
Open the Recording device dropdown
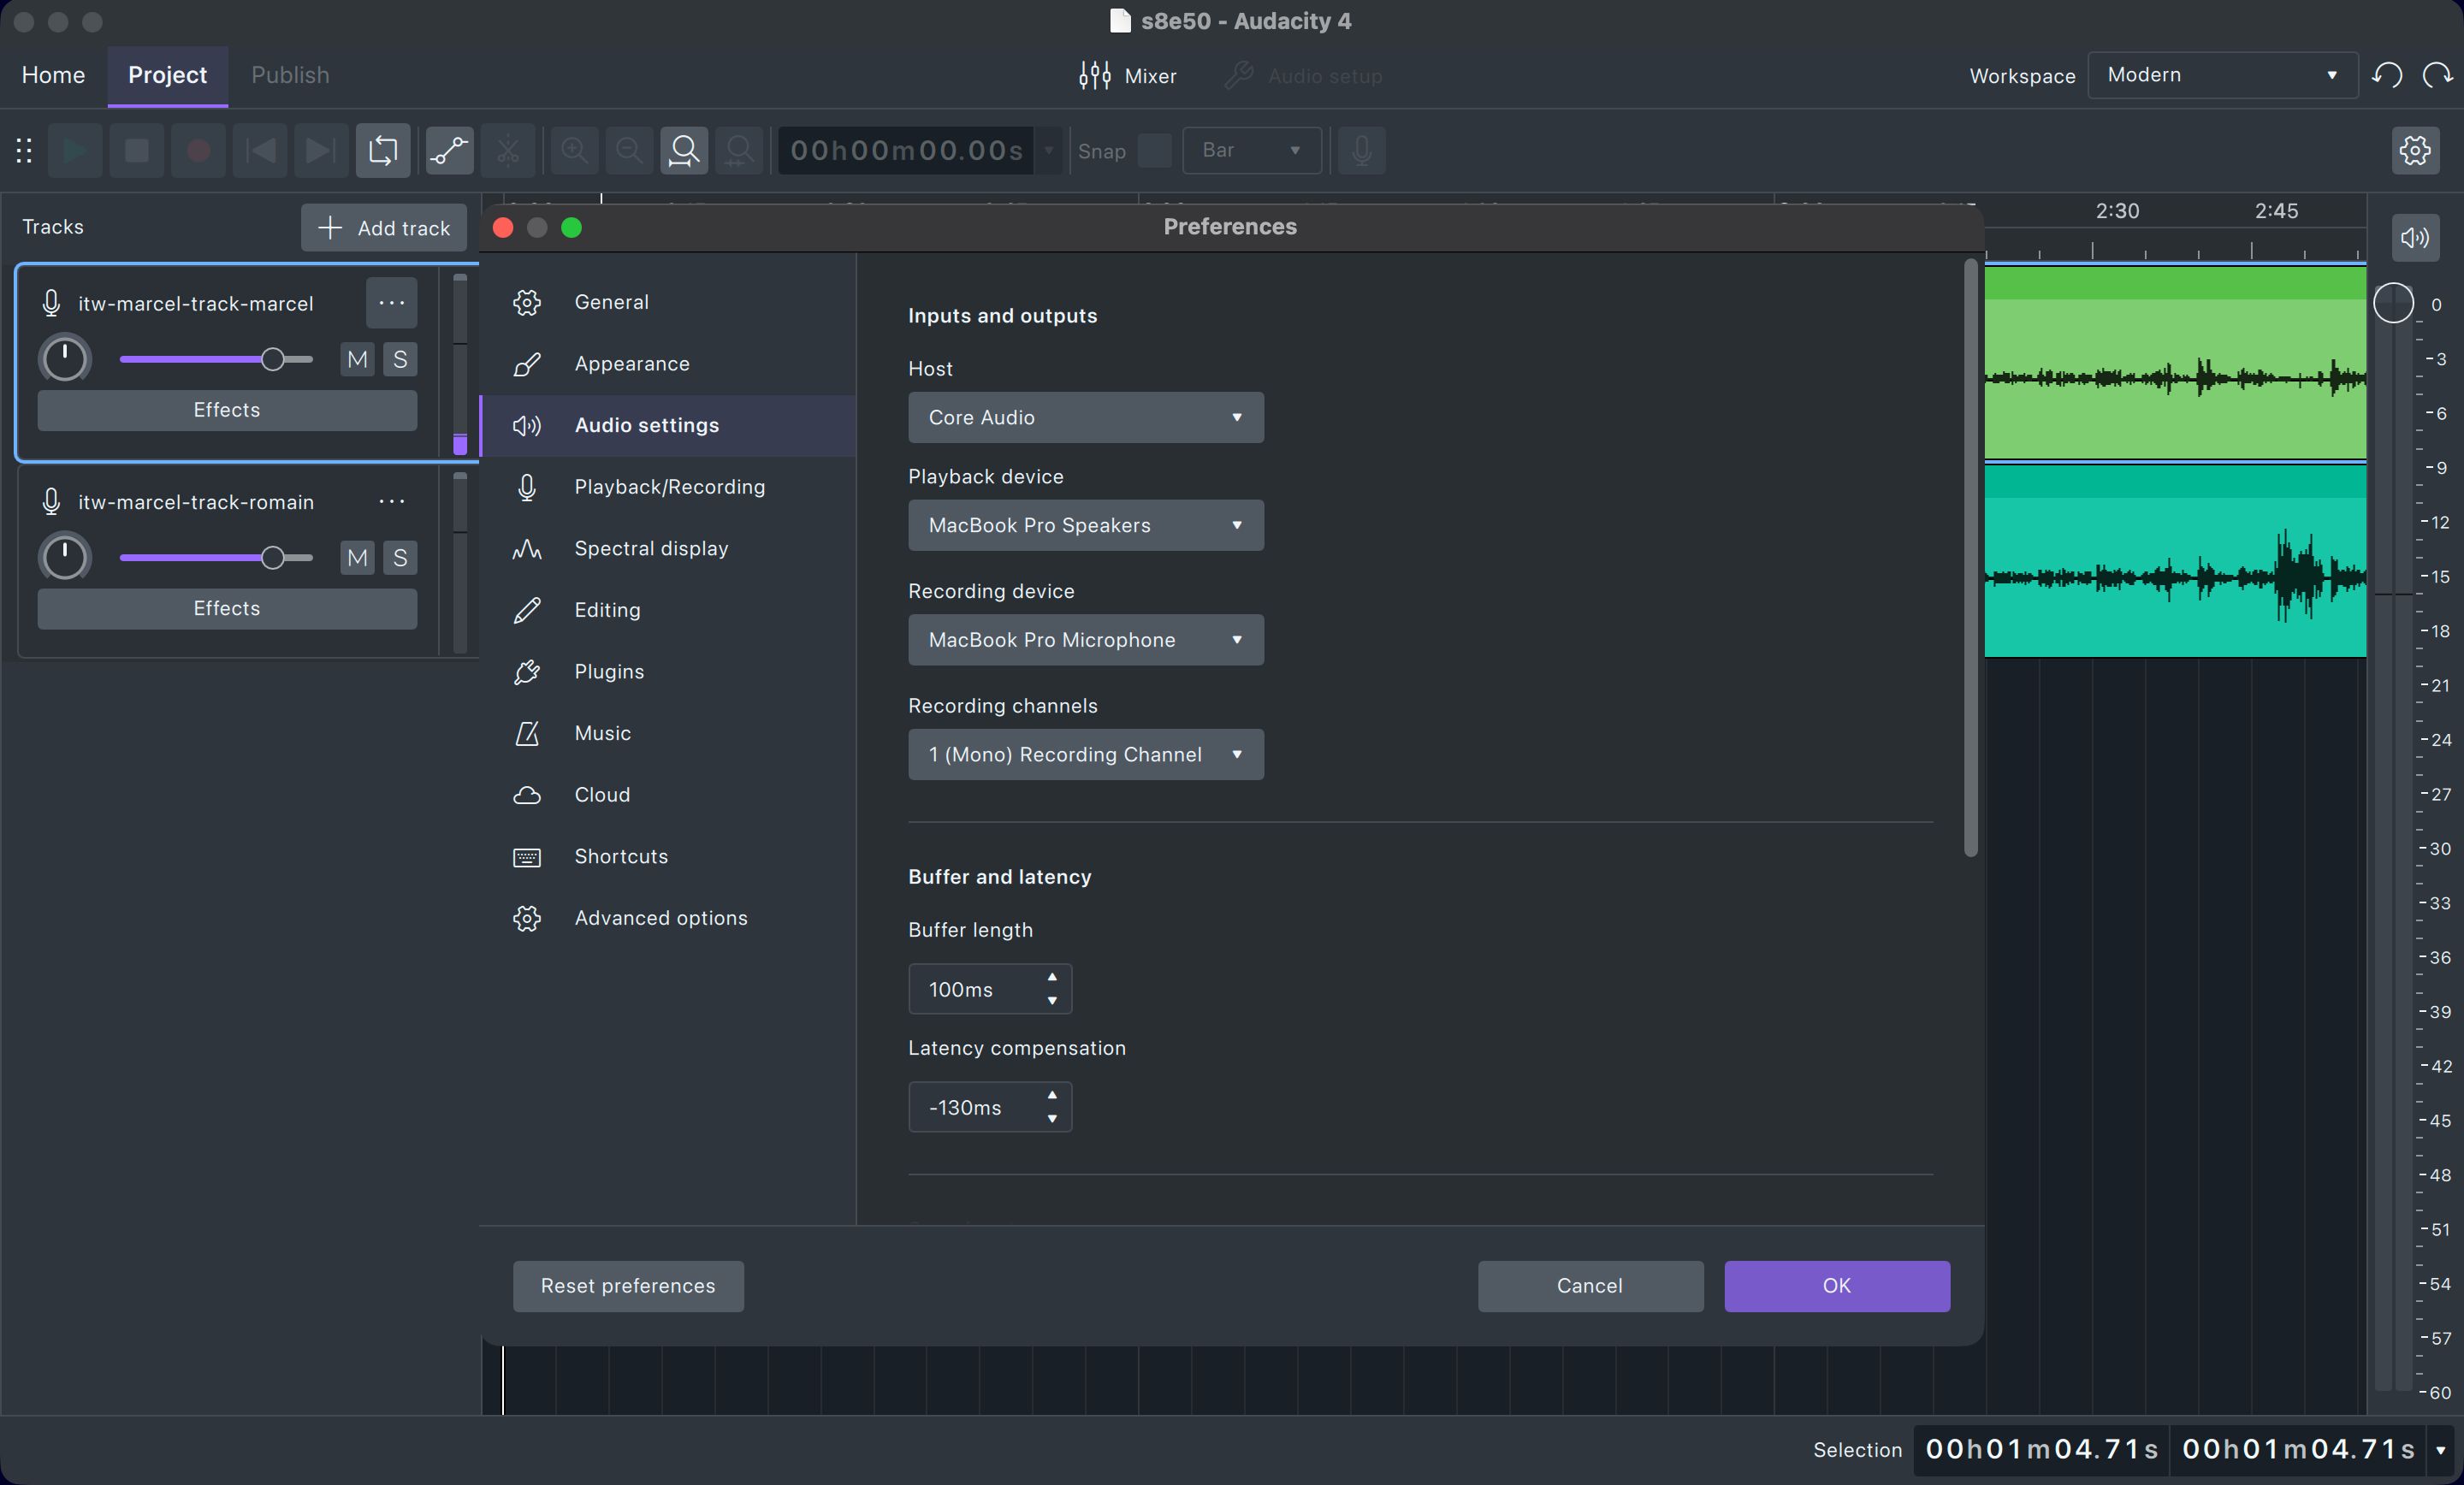click(1085, 640)
